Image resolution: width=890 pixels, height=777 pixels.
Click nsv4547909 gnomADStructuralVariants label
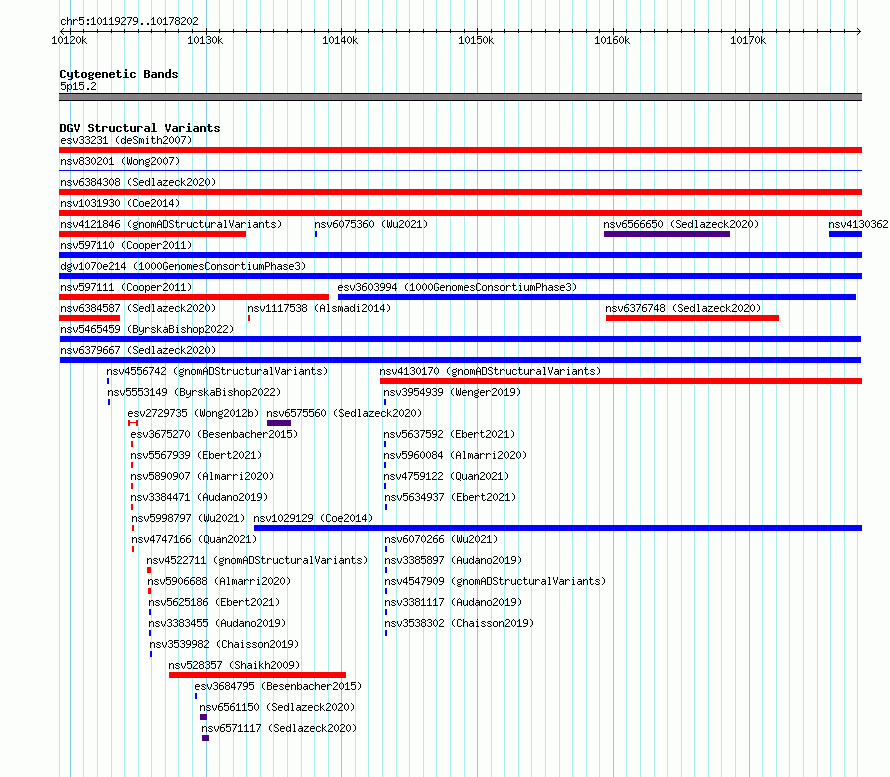tap(495, 581)
